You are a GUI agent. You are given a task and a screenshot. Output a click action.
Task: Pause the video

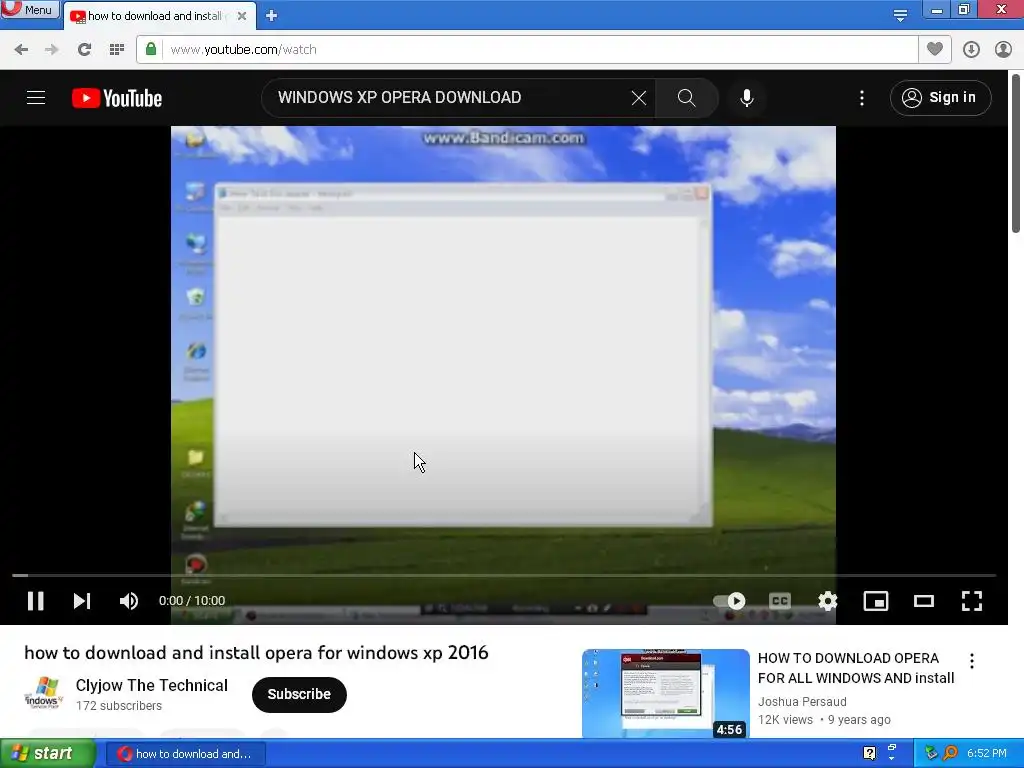click(x=36, y=601)
